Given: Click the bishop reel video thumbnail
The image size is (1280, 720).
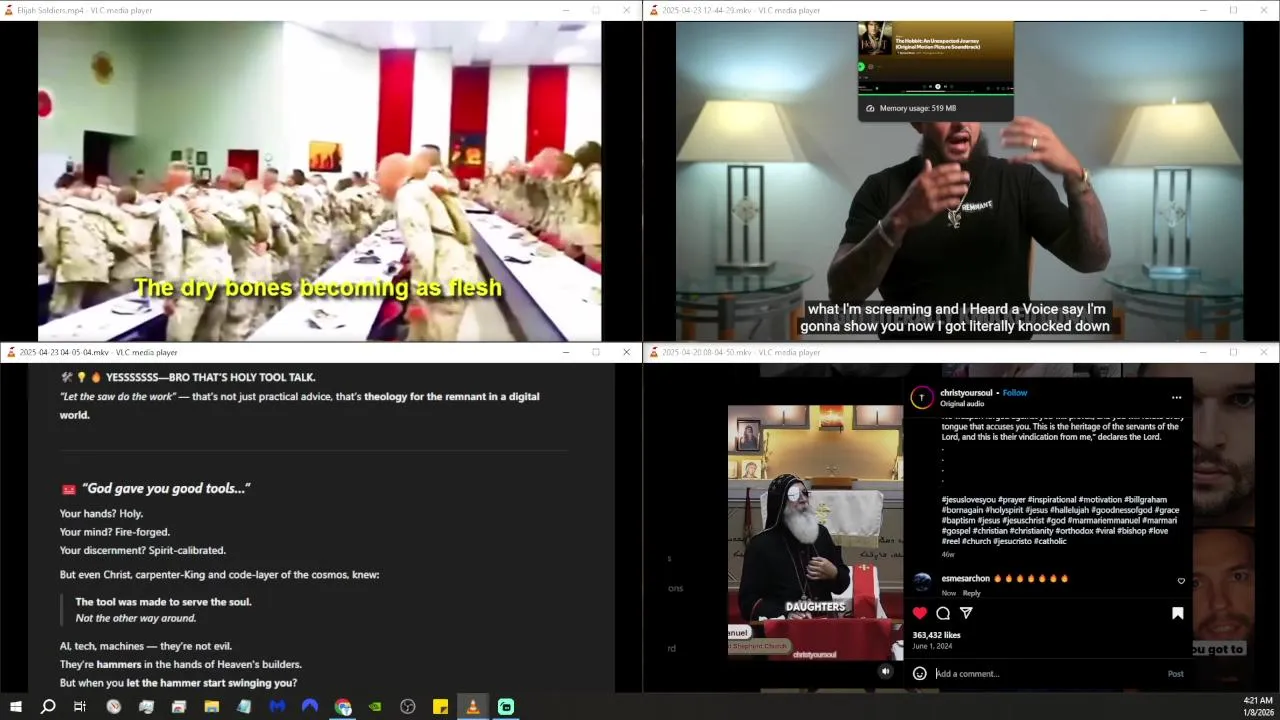Looking at the screenshot, I should click(815, 532).
